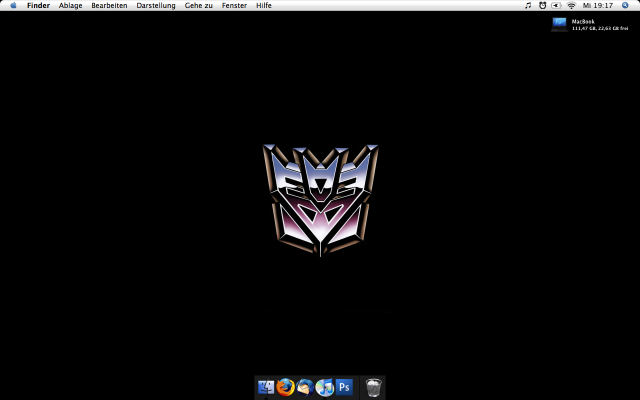
Task: Select the MacBook drive icon on desktop
Action: (x=559, y=24)
